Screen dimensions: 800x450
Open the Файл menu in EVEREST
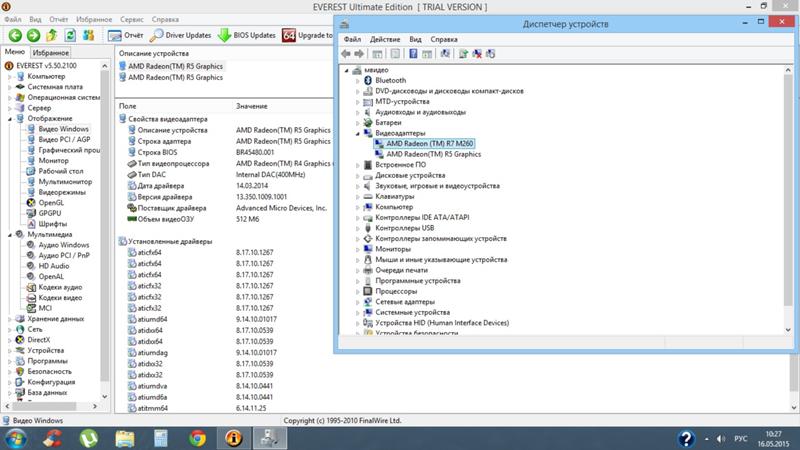tap(13, 19)
